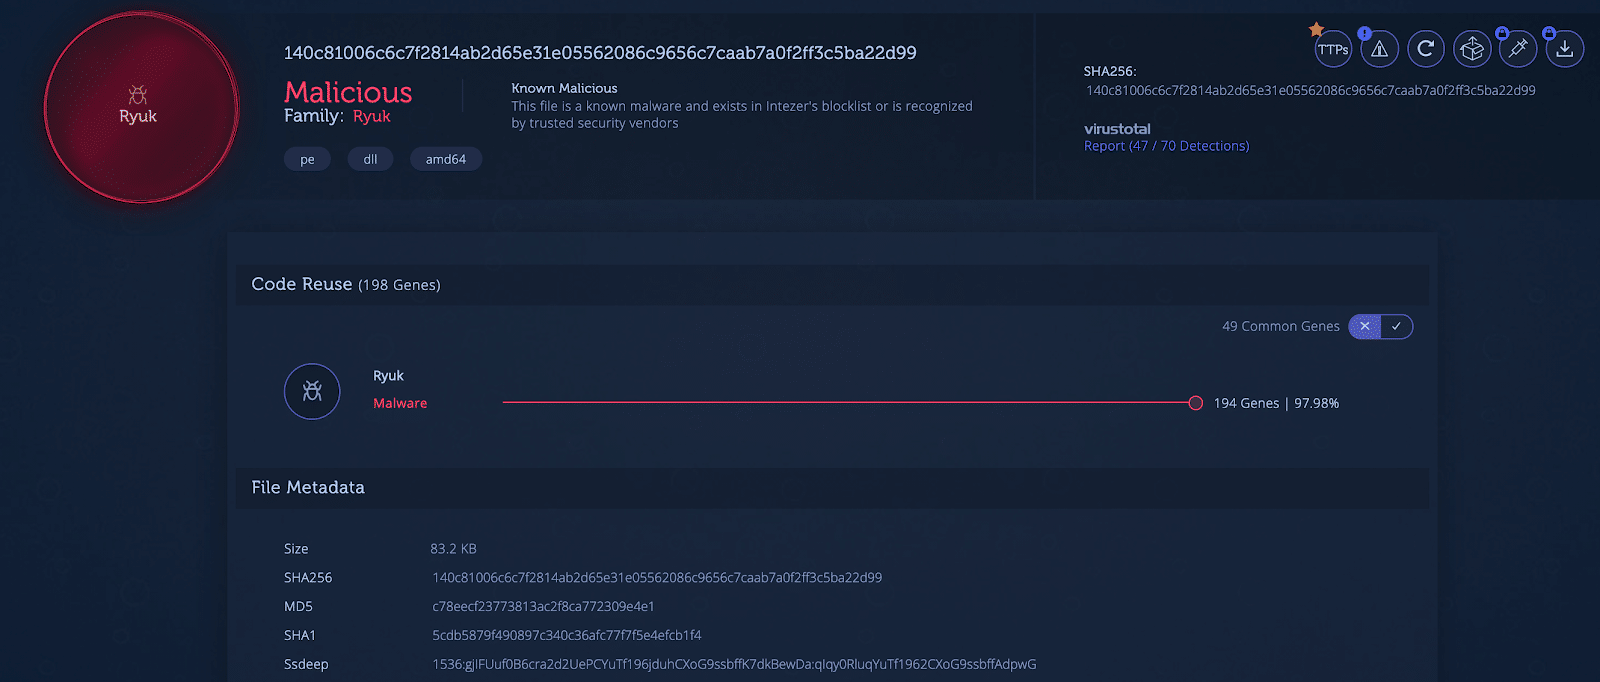
Task: Open the VirusTotal report link
Action: (x=1166, y=146)
